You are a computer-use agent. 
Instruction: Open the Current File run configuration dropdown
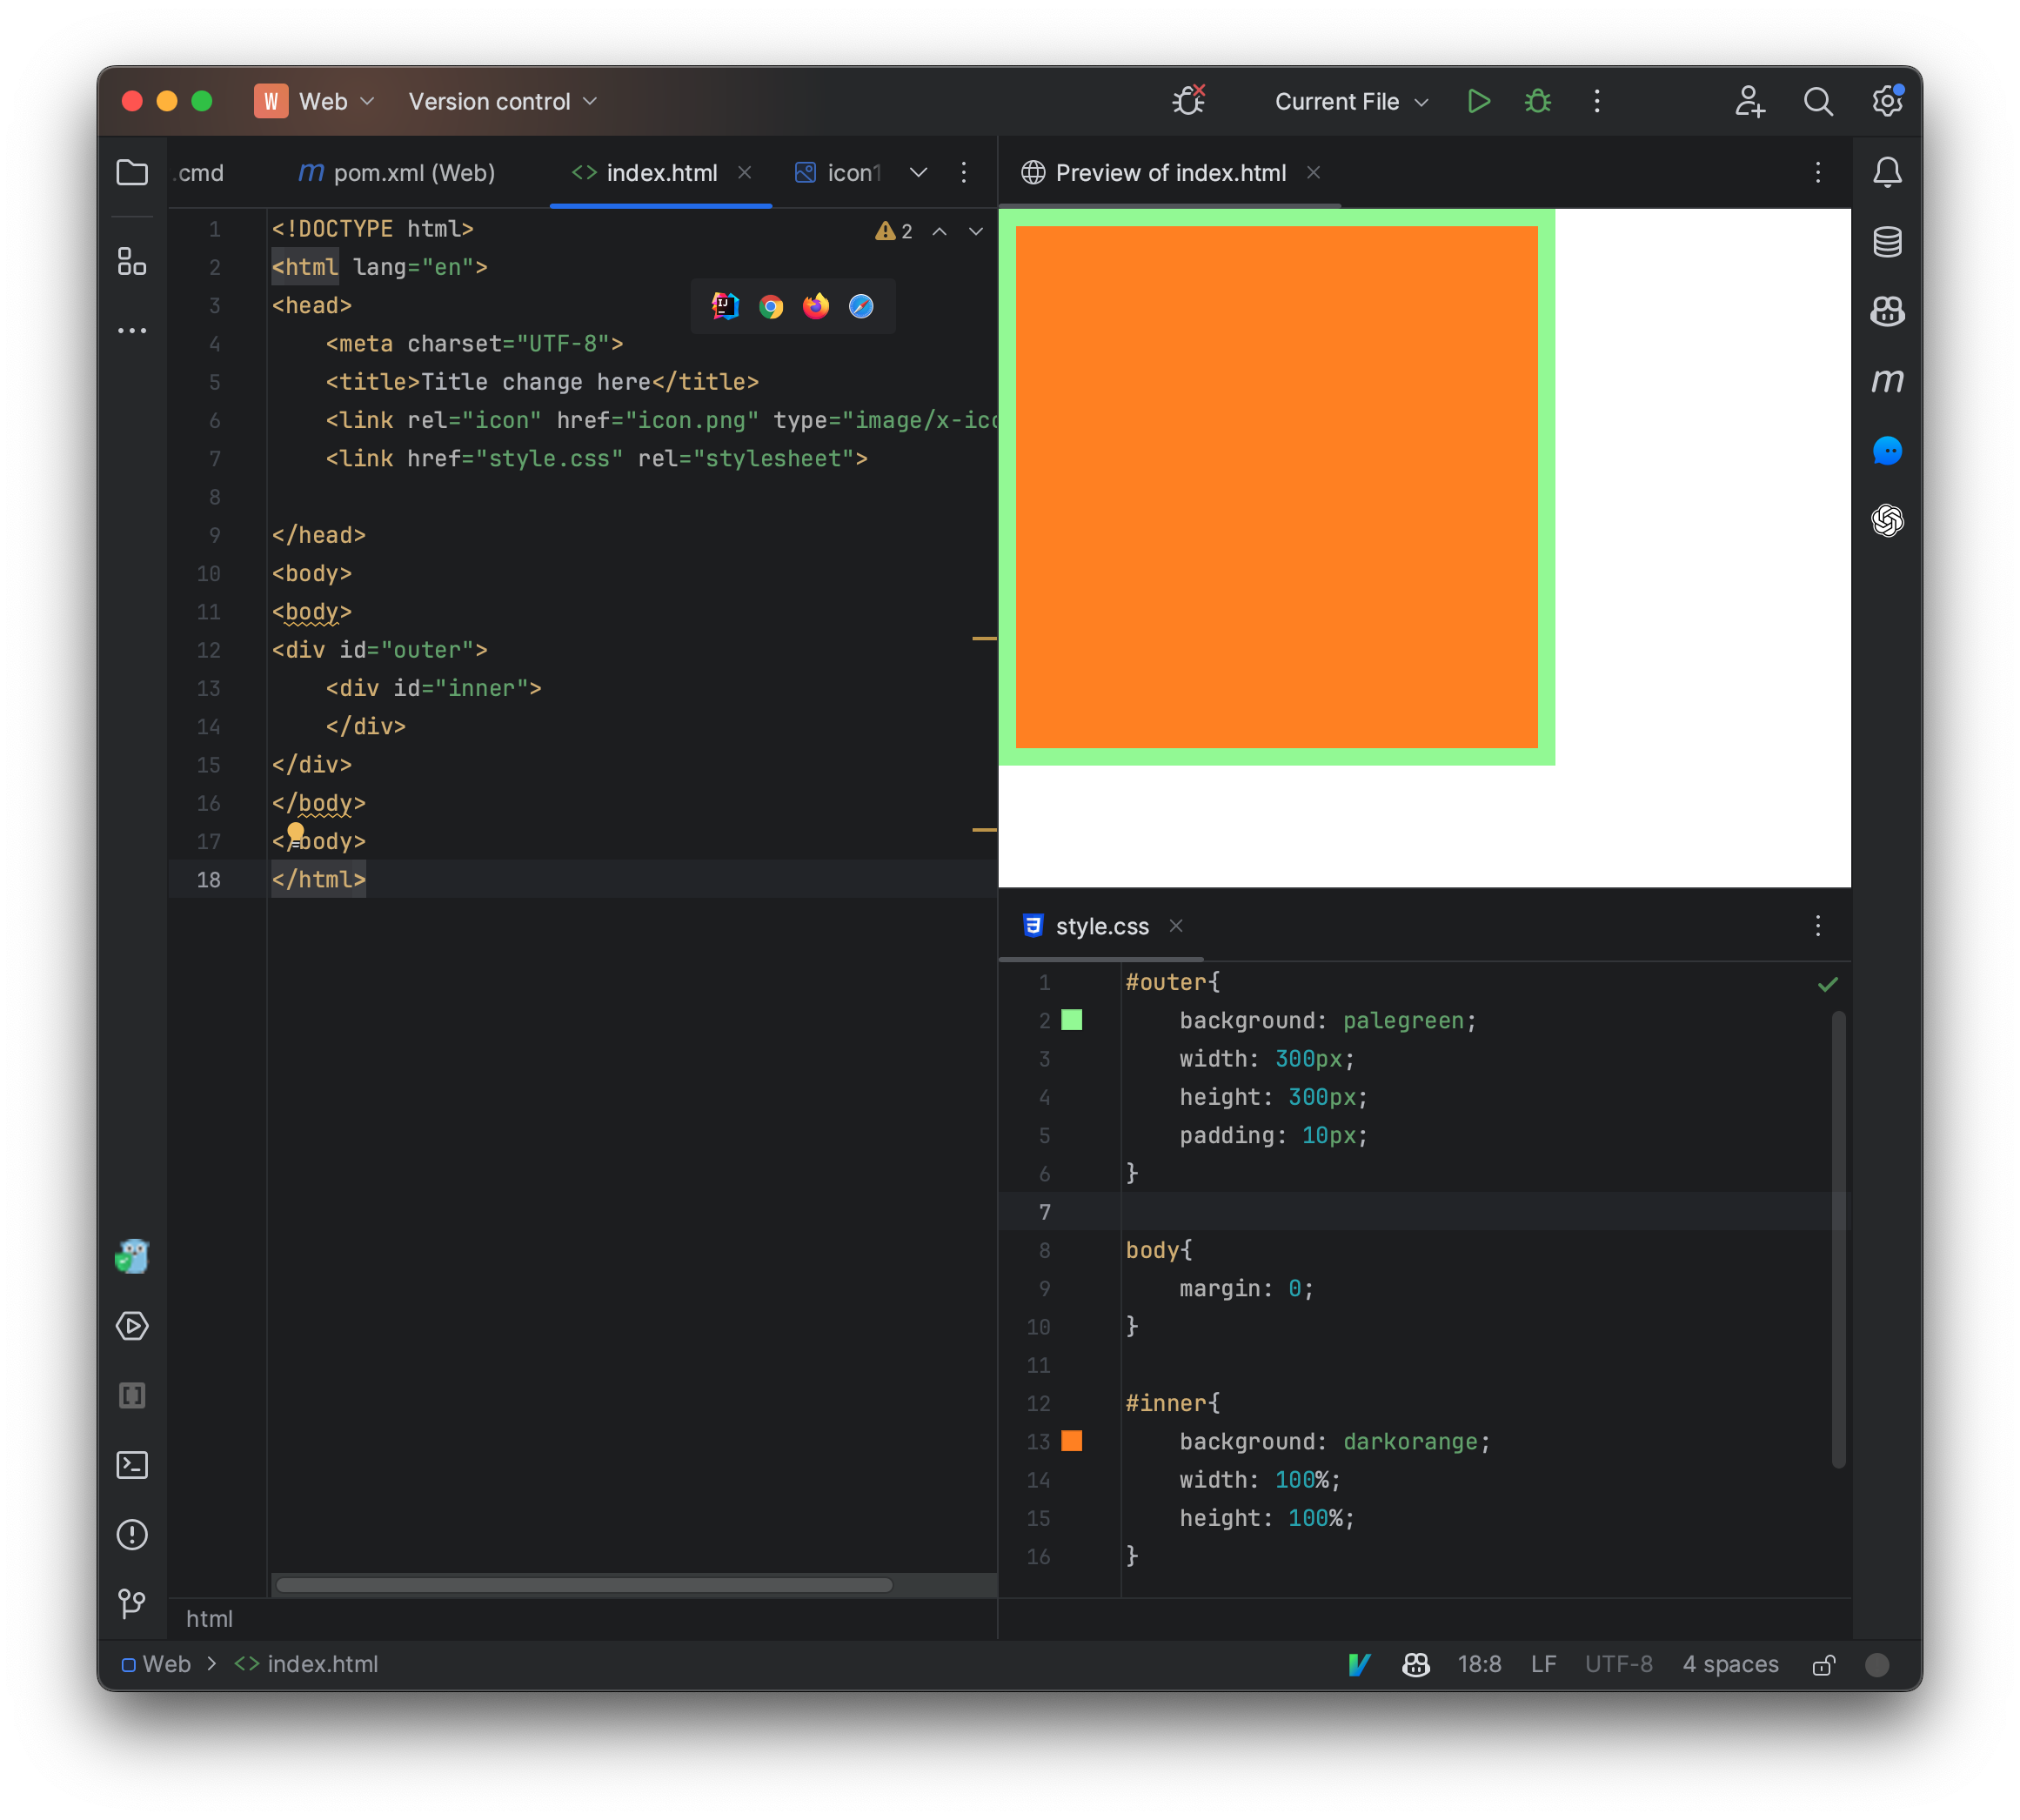pos(1349,101)
